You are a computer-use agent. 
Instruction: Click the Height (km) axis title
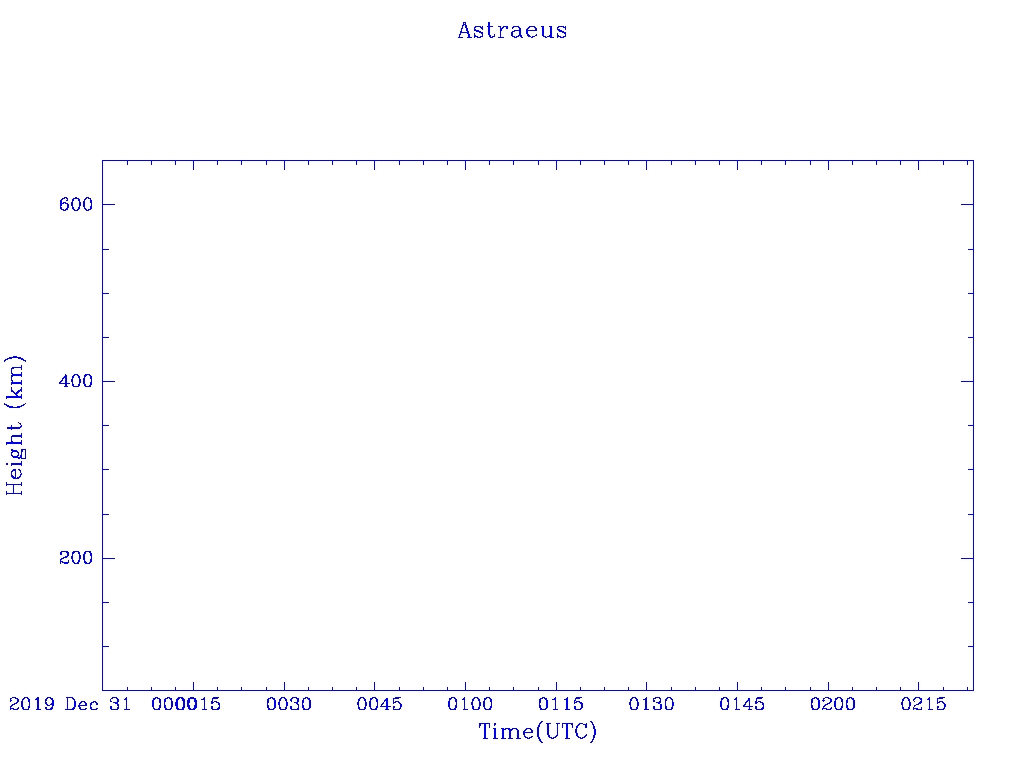(x=15, y=426)
